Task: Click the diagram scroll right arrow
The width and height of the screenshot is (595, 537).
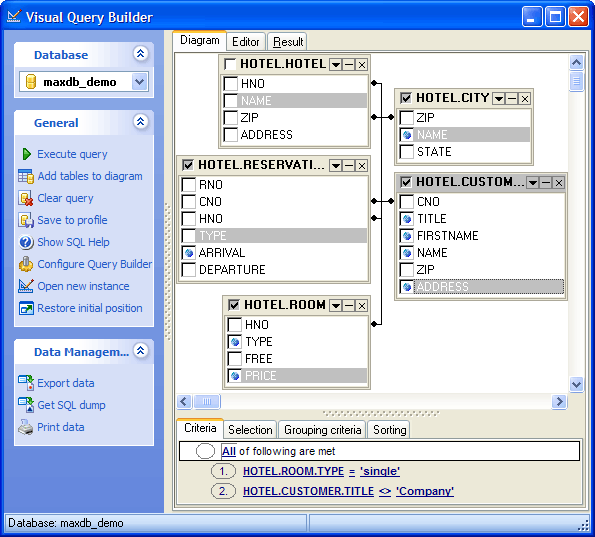Action: coord(559,401)
